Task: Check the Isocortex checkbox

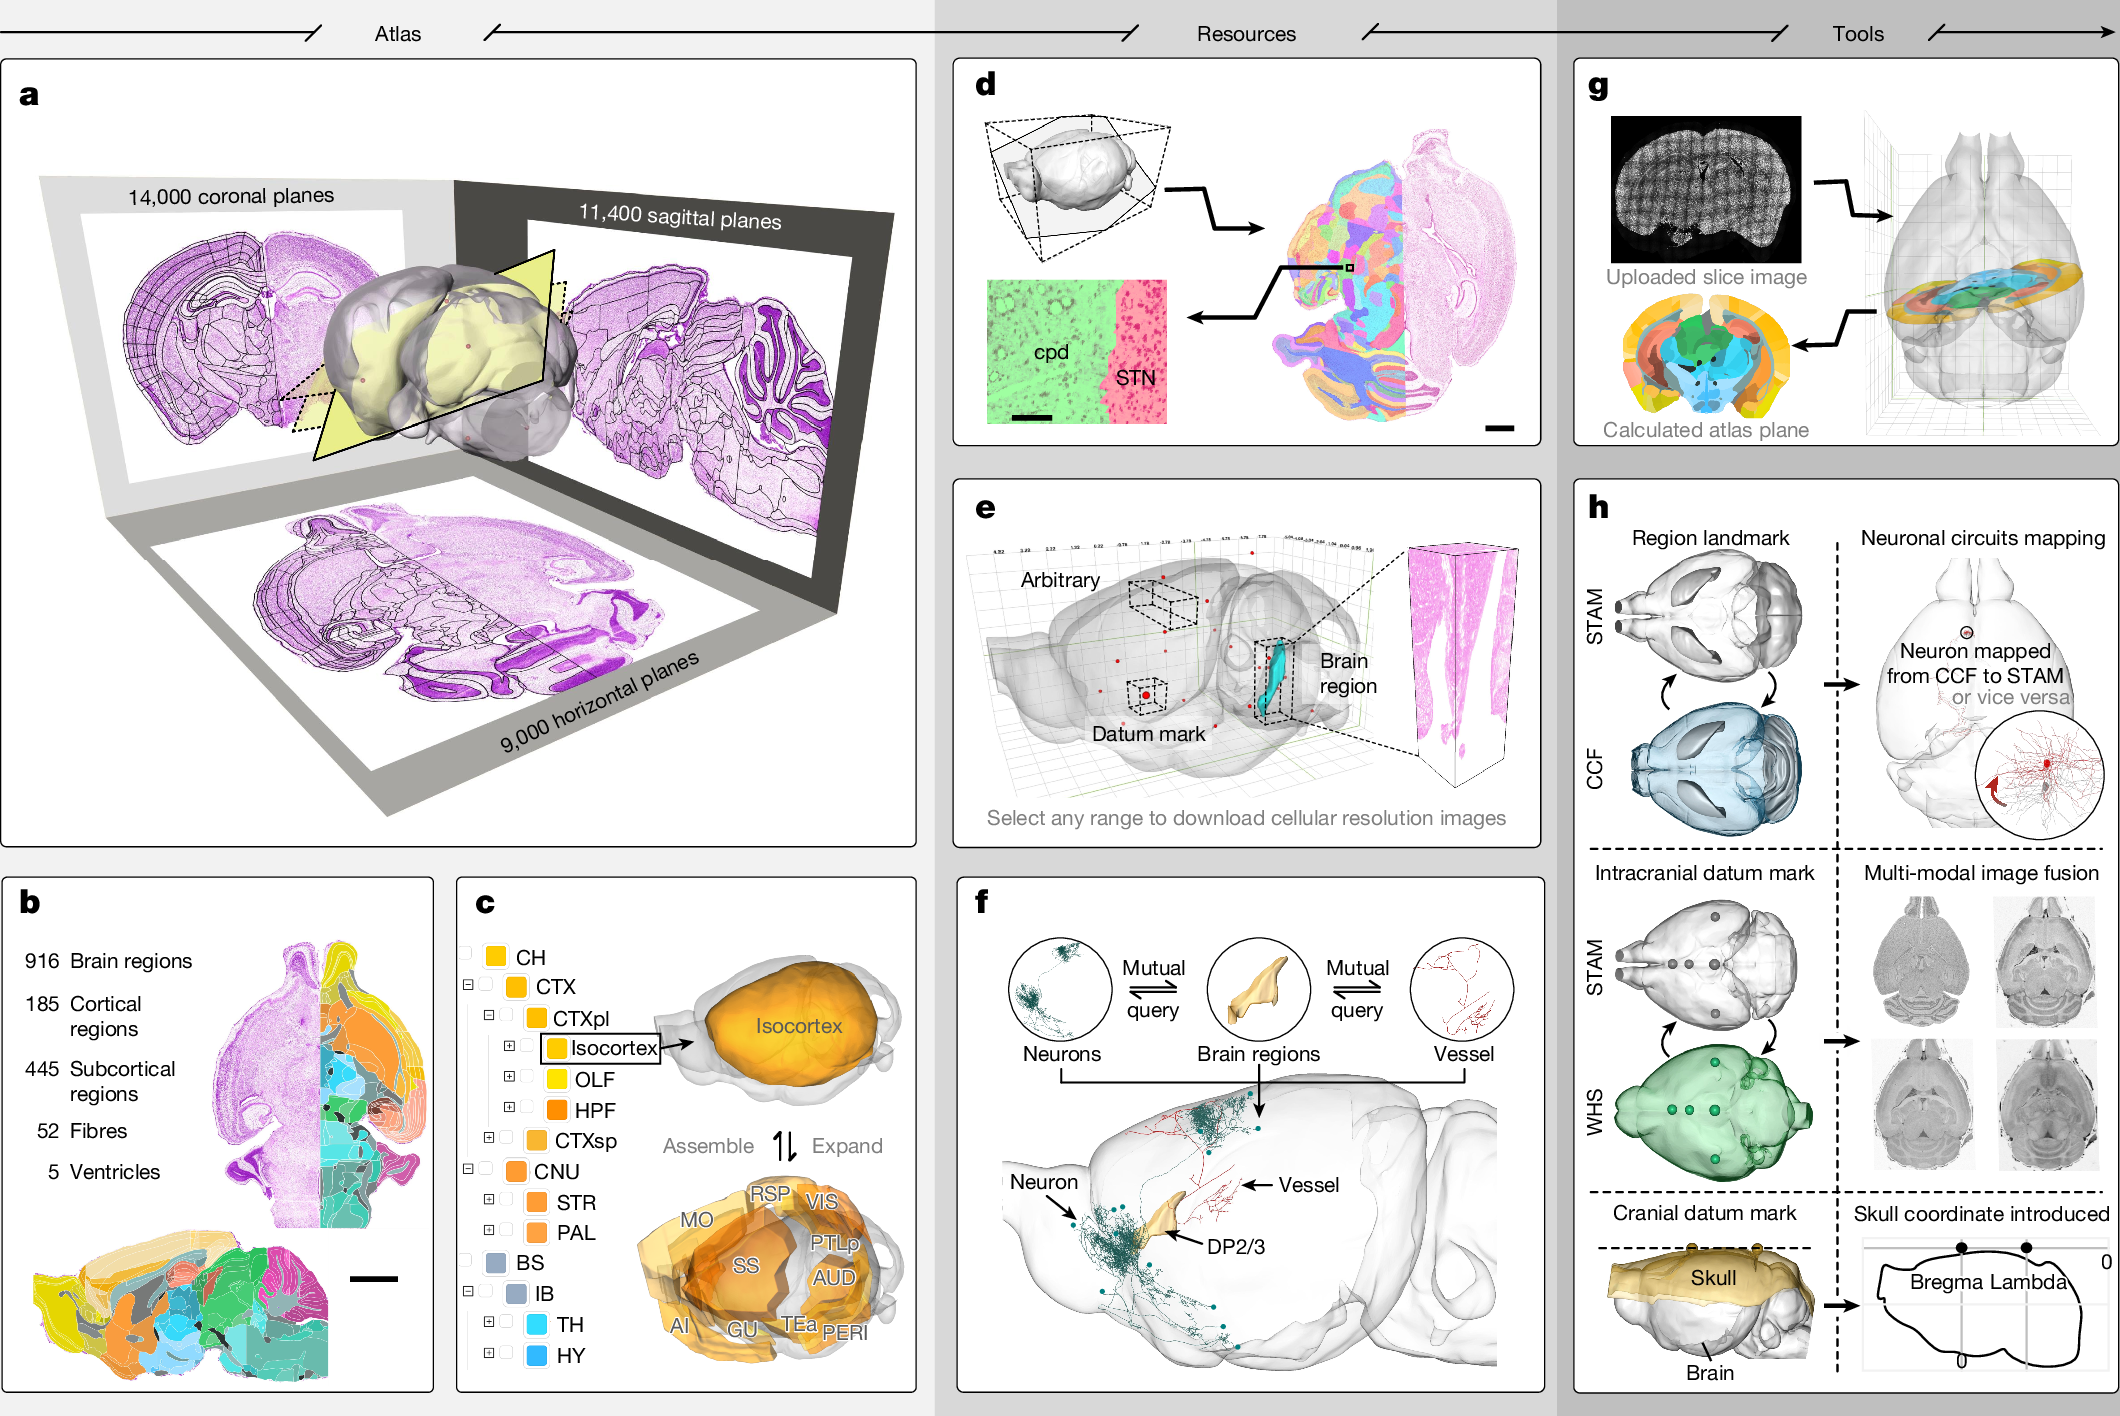Action: [528, 1047]
